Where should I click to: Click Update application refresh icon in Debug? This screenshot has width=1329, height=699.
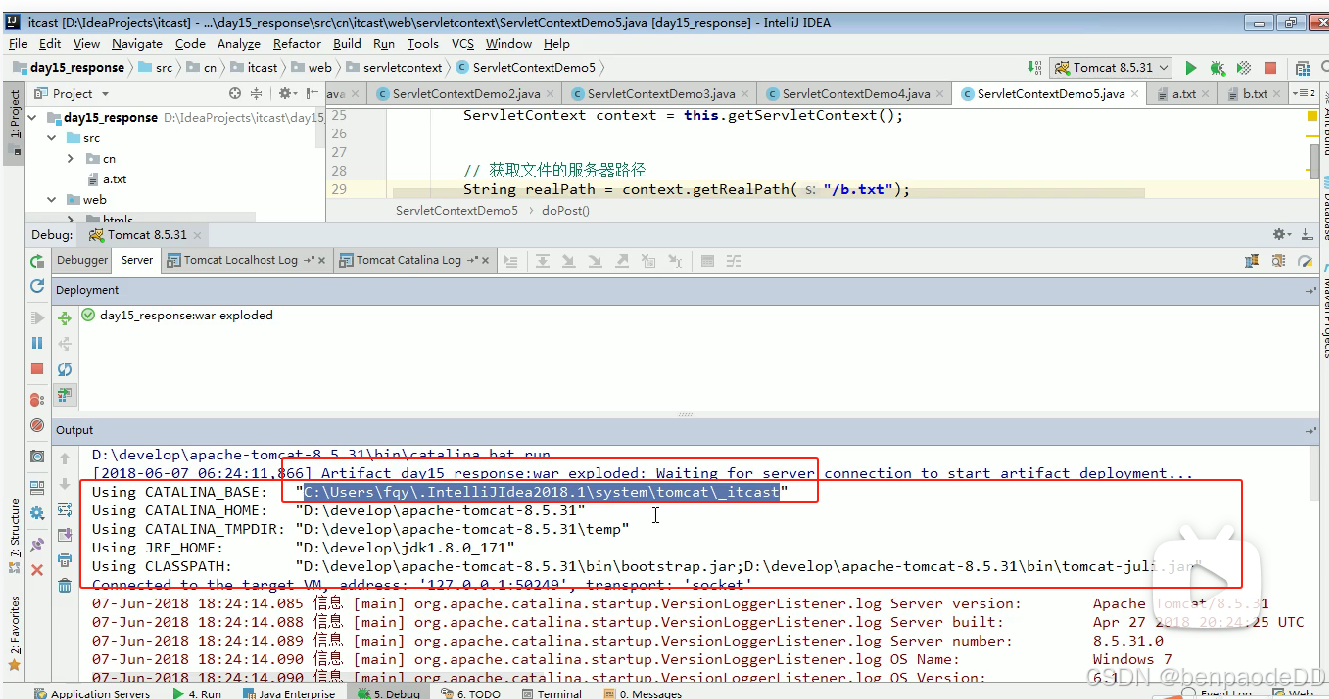click(37, 286)
